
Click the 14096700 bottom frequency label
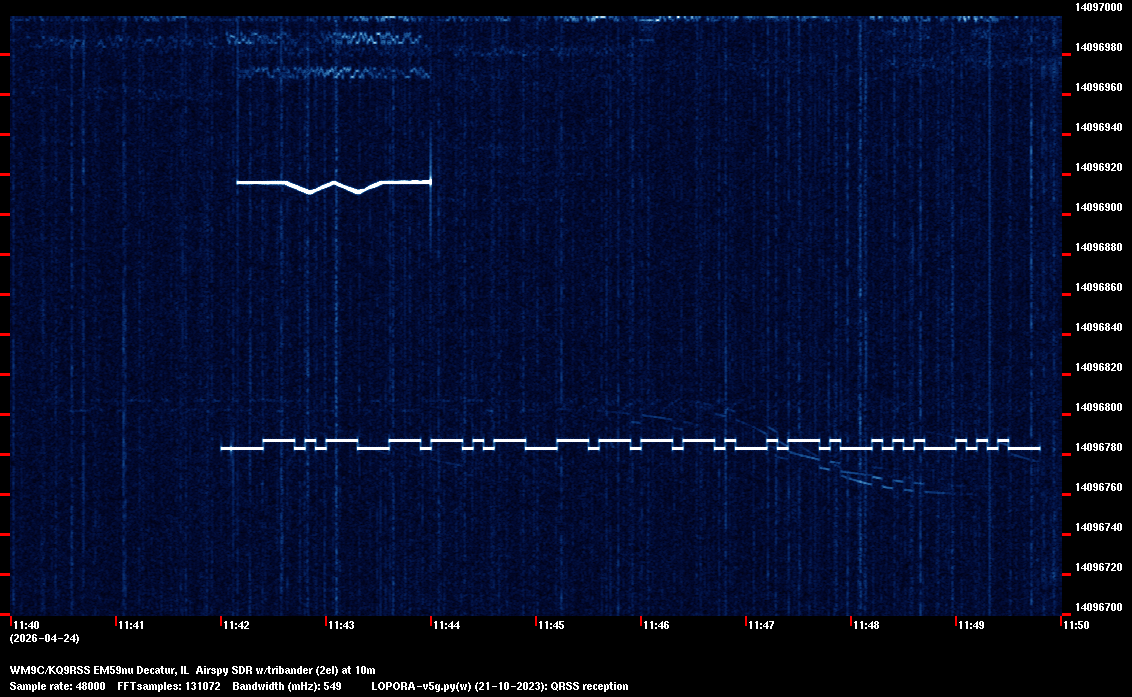(x=1098, y=607)
